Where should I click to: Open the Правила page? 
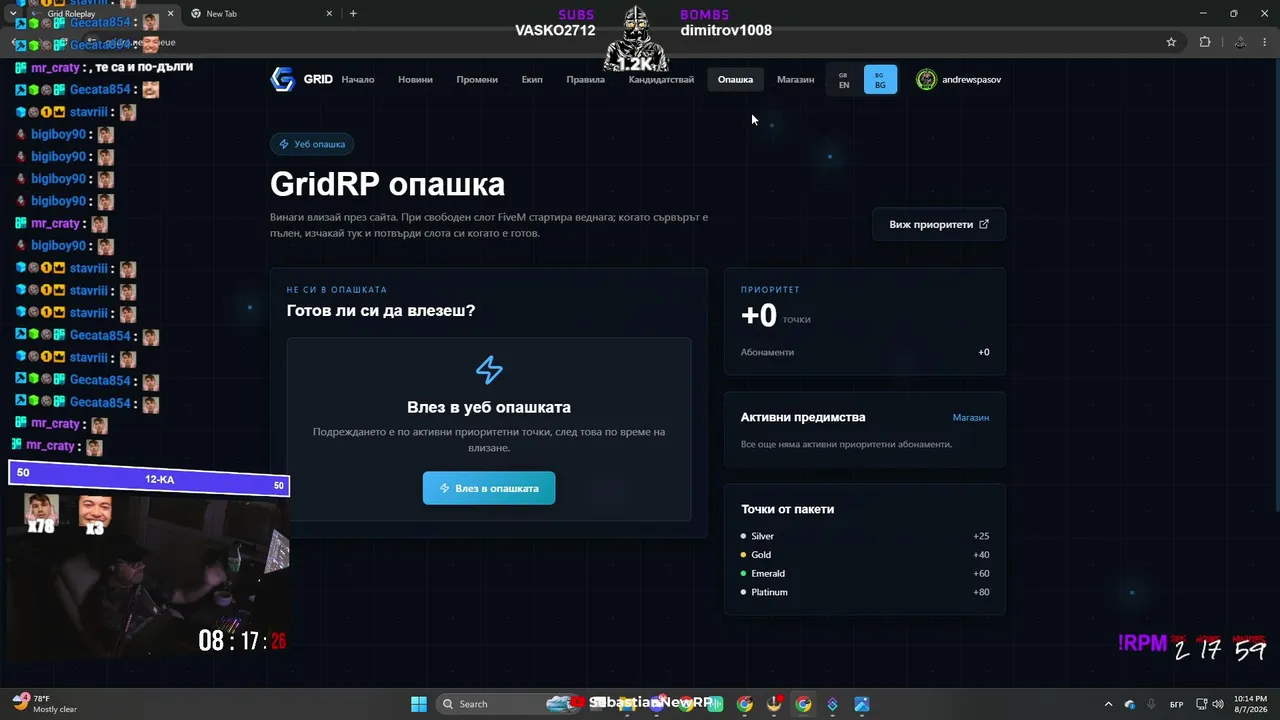pos(585,79)
